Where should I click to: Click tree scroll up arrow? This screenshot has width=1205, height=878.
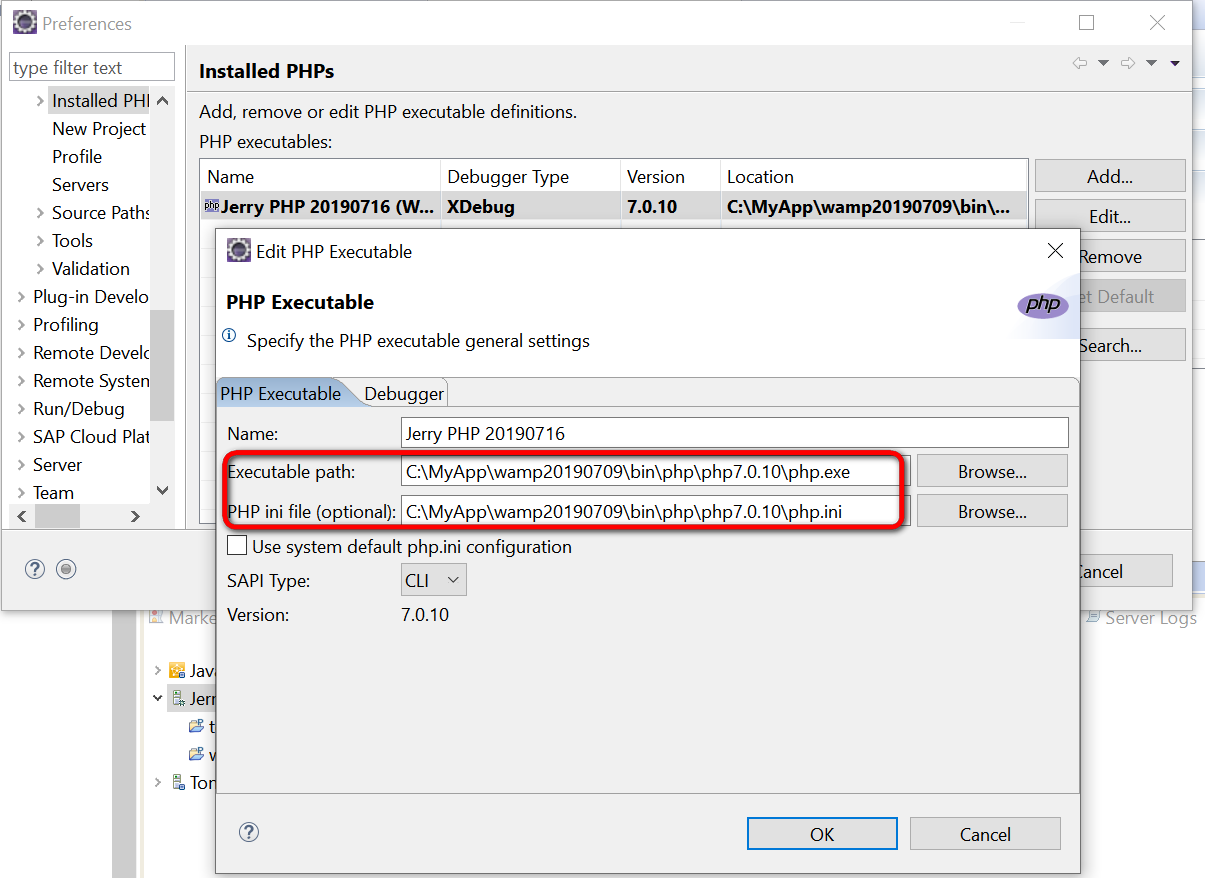163,101
